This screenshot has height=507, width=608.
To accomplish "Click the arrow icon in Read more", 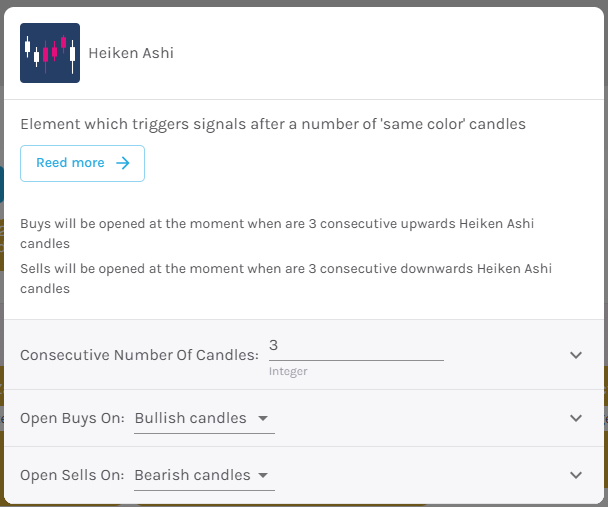I will click(x=123, y=163).
